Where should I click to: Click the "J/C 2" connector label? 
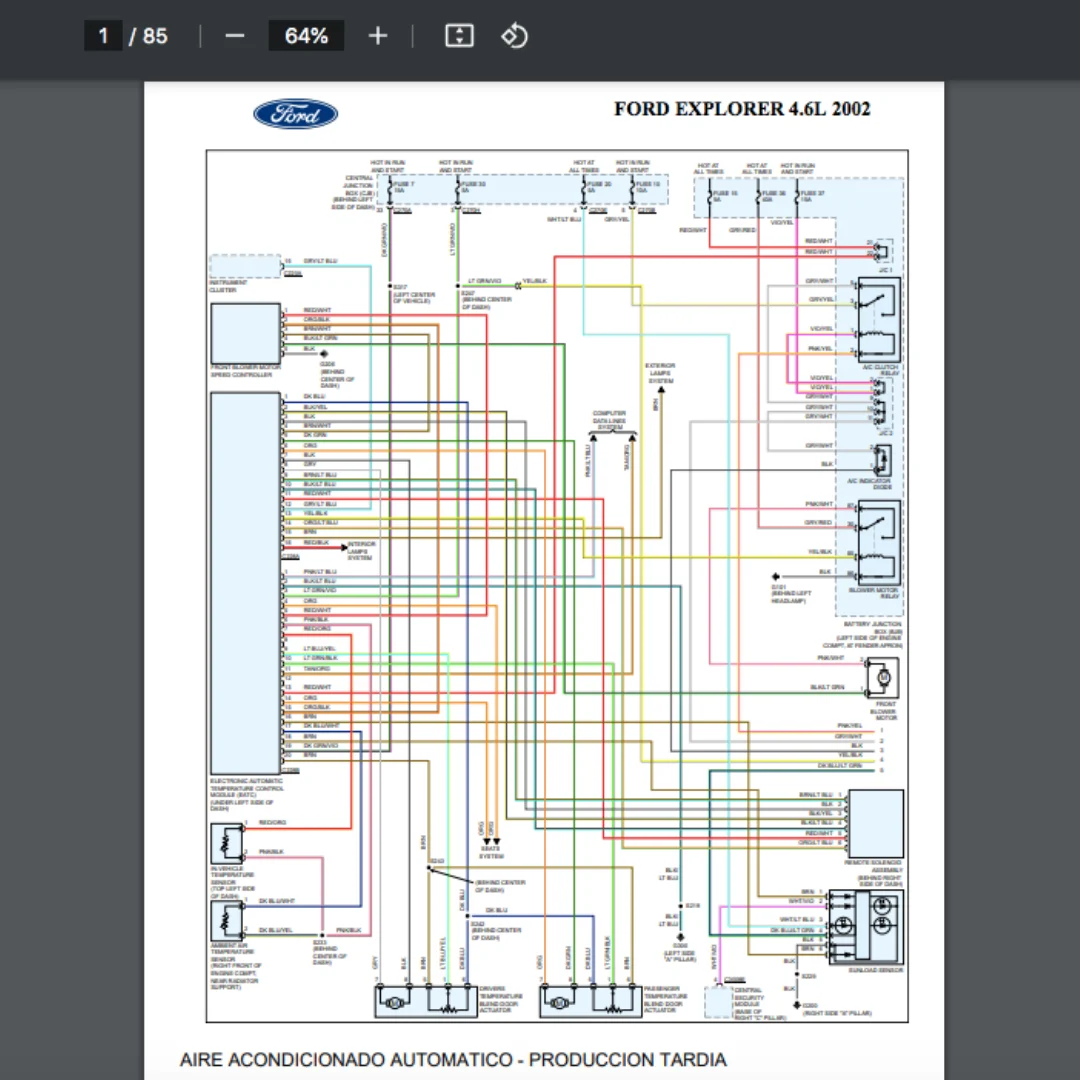885,433
